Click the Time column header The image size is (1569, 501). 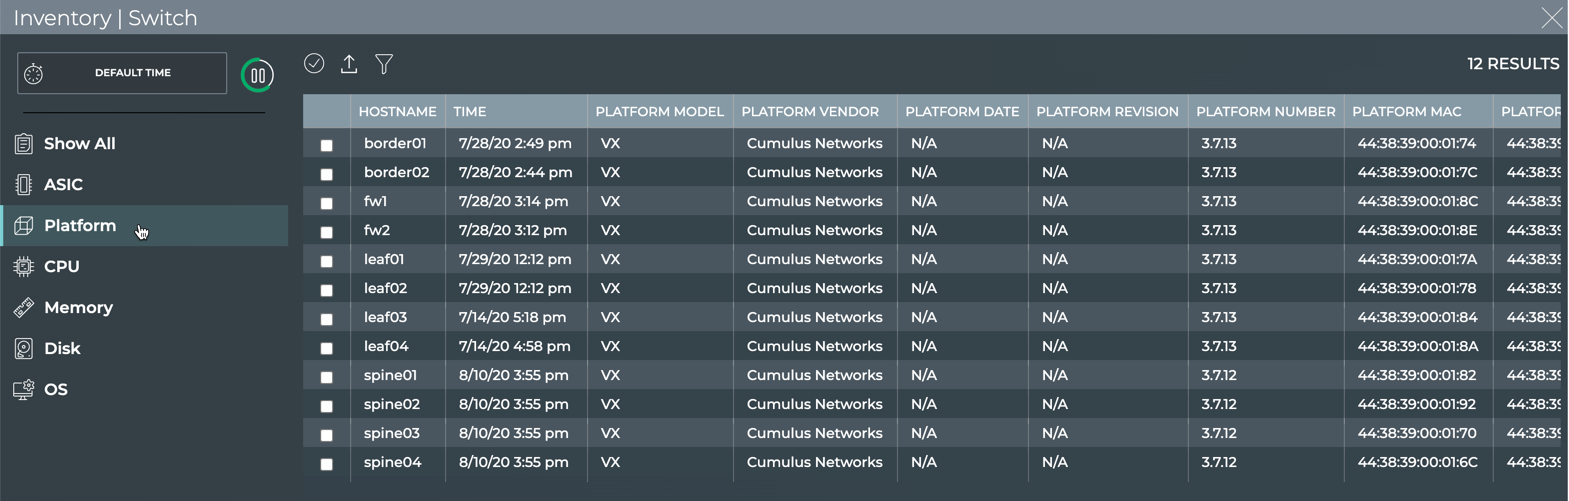pos(469,112)
